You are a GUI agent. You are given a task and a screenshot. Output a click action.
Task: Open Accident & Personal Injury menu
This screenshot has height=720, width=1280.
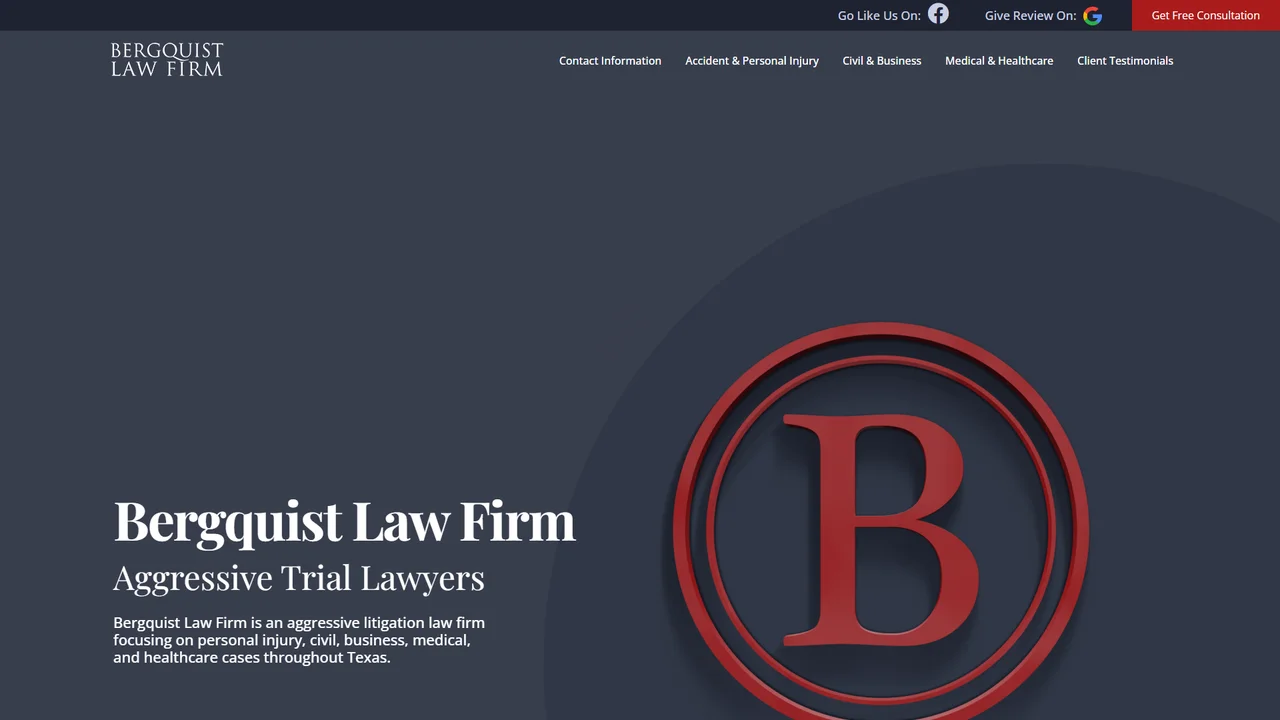pyautogui.click(x=752, y=61)
